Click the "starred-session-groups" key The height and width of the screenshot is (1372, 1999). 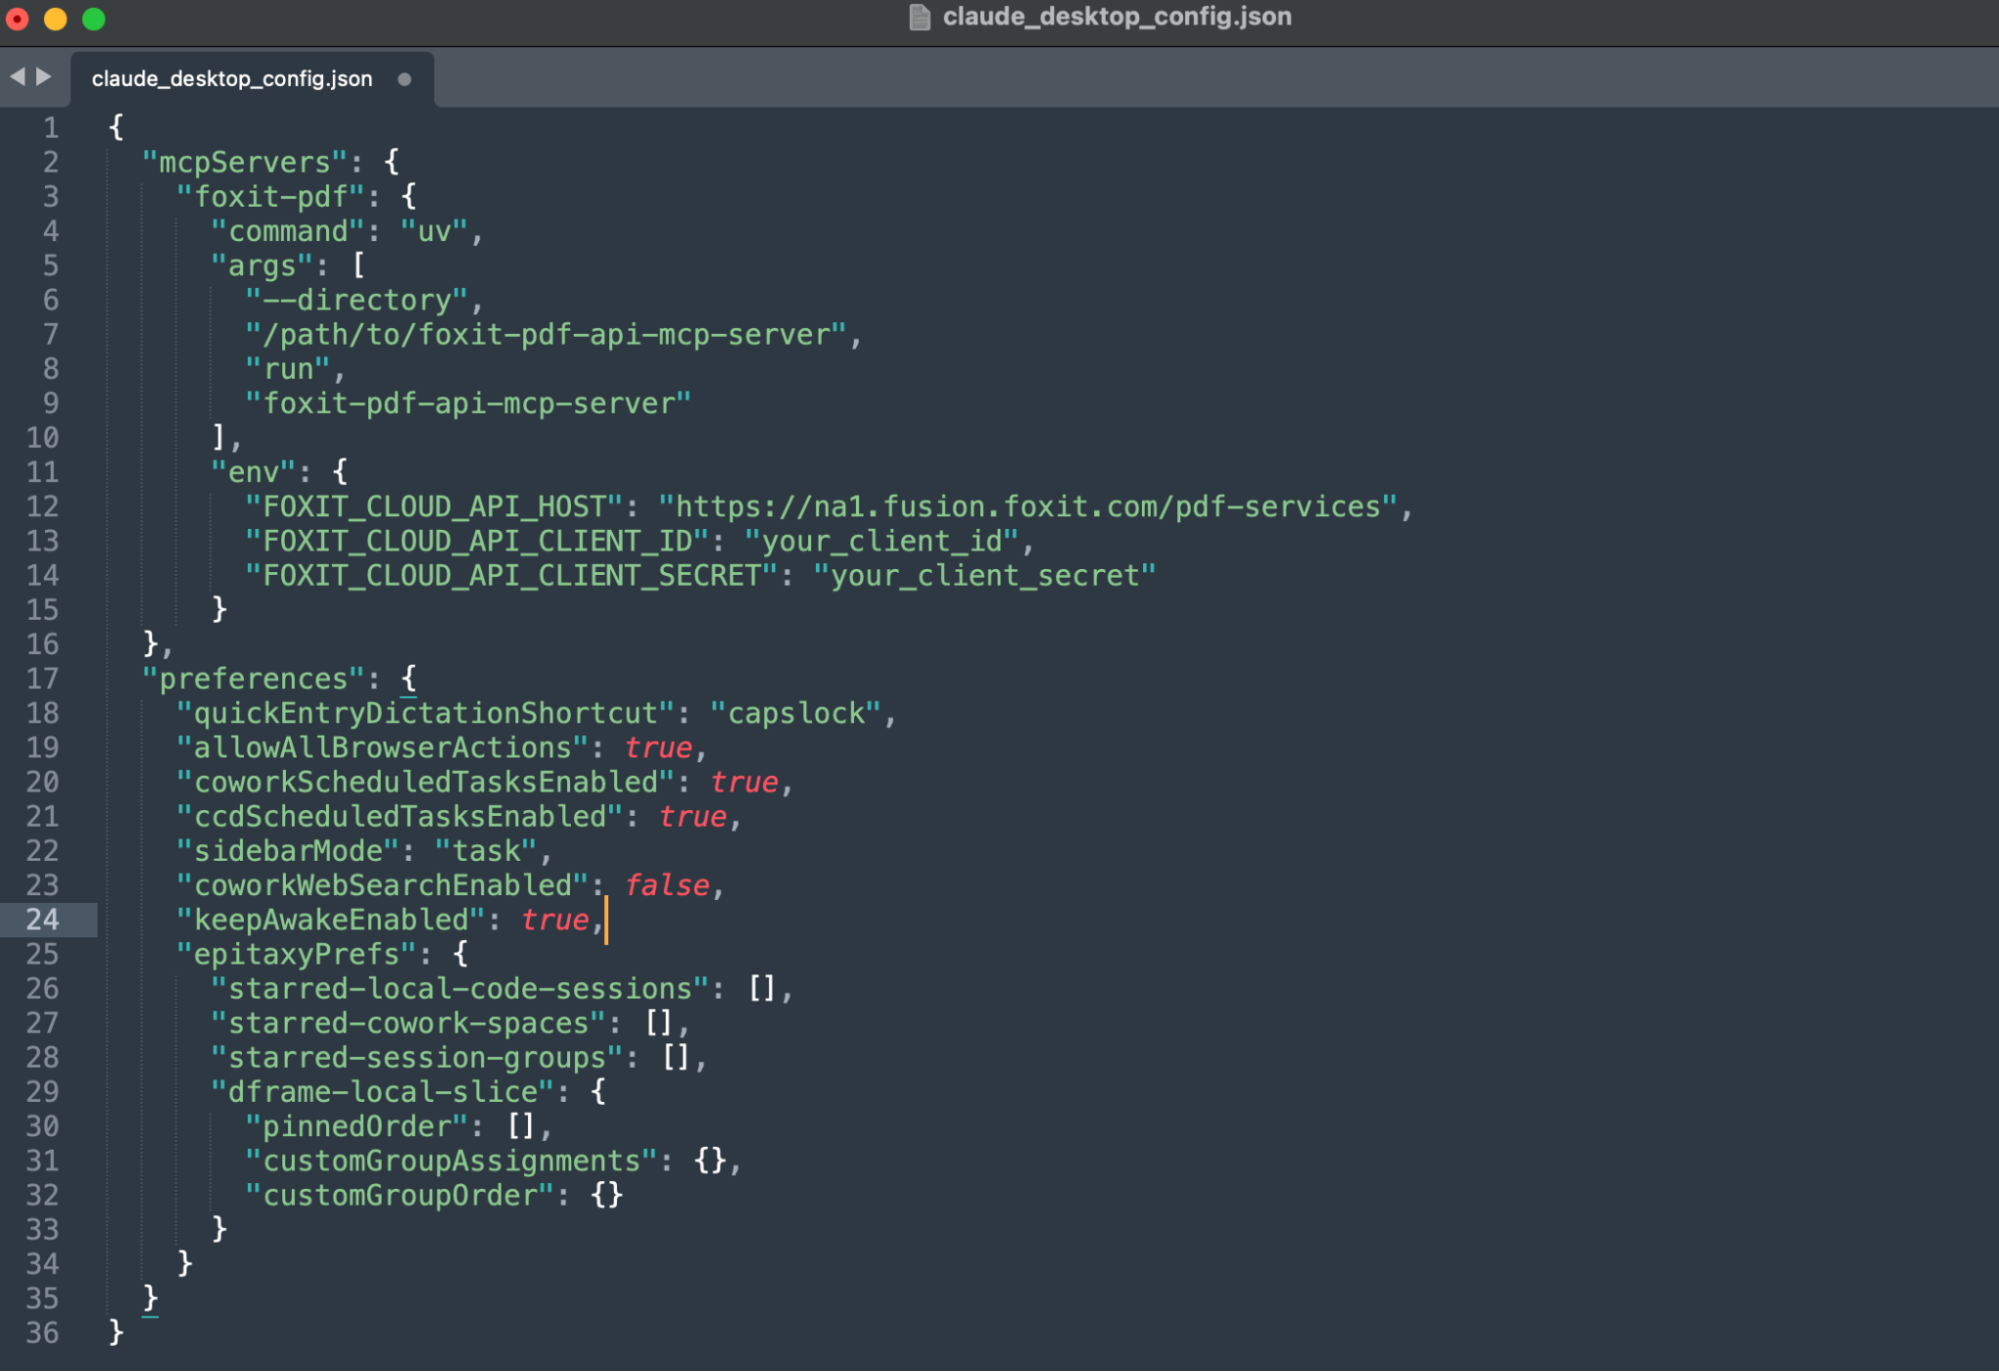417,1058
